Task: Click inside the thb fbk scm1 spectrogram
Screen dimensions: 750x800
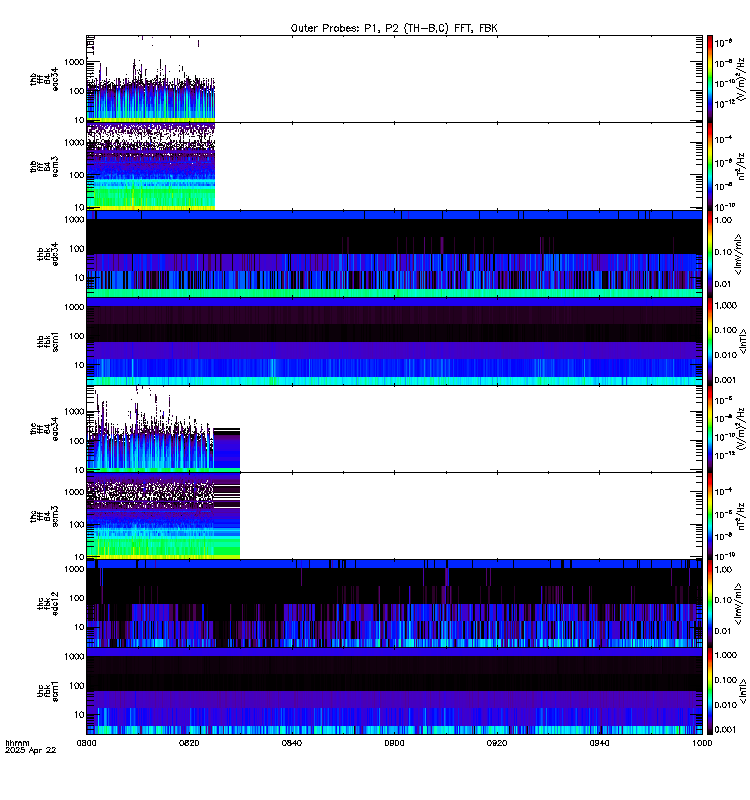Action: 394,341
